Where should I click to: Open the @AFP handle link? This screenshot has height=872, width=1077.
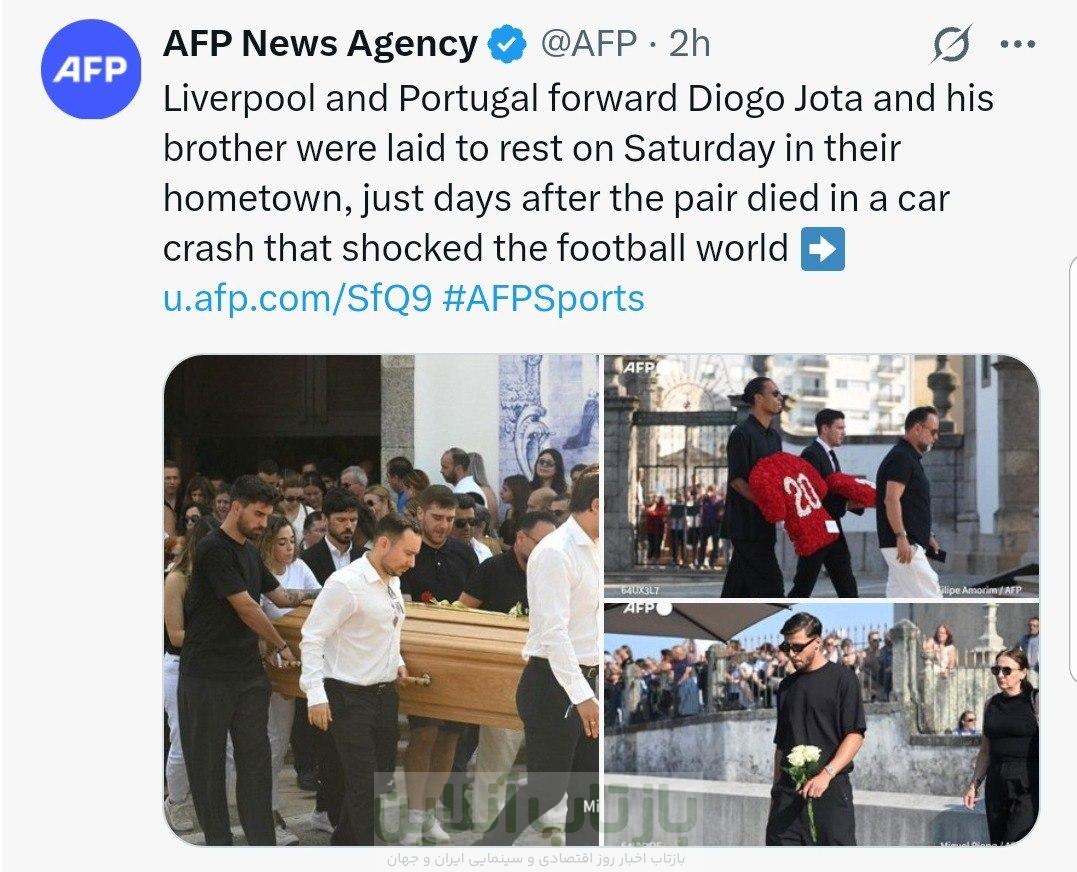click(589, 44)
